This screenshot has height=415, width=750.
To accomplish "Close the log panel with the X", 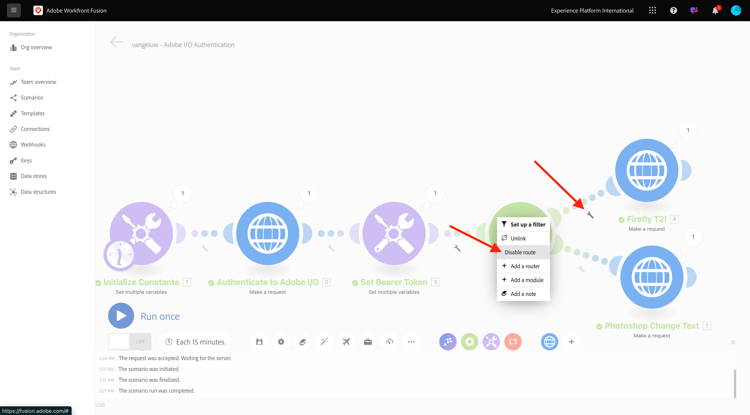I will 733,342.
